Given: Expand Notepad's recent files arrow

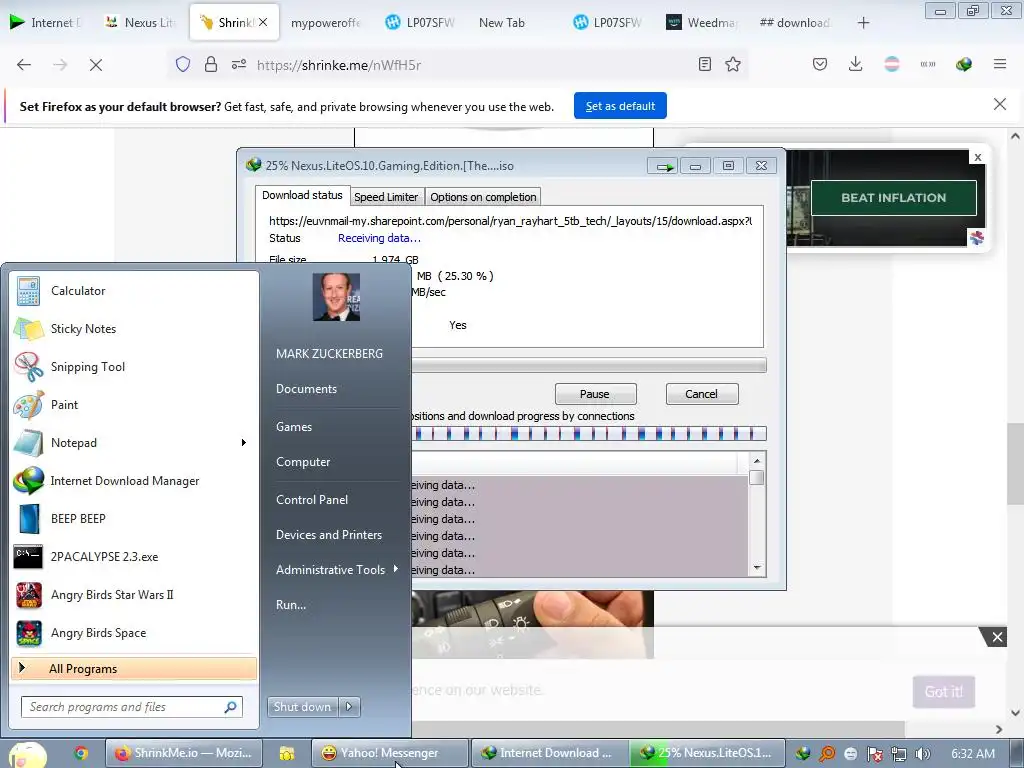Looking at the screenshot, I should [x=244, y=443].
